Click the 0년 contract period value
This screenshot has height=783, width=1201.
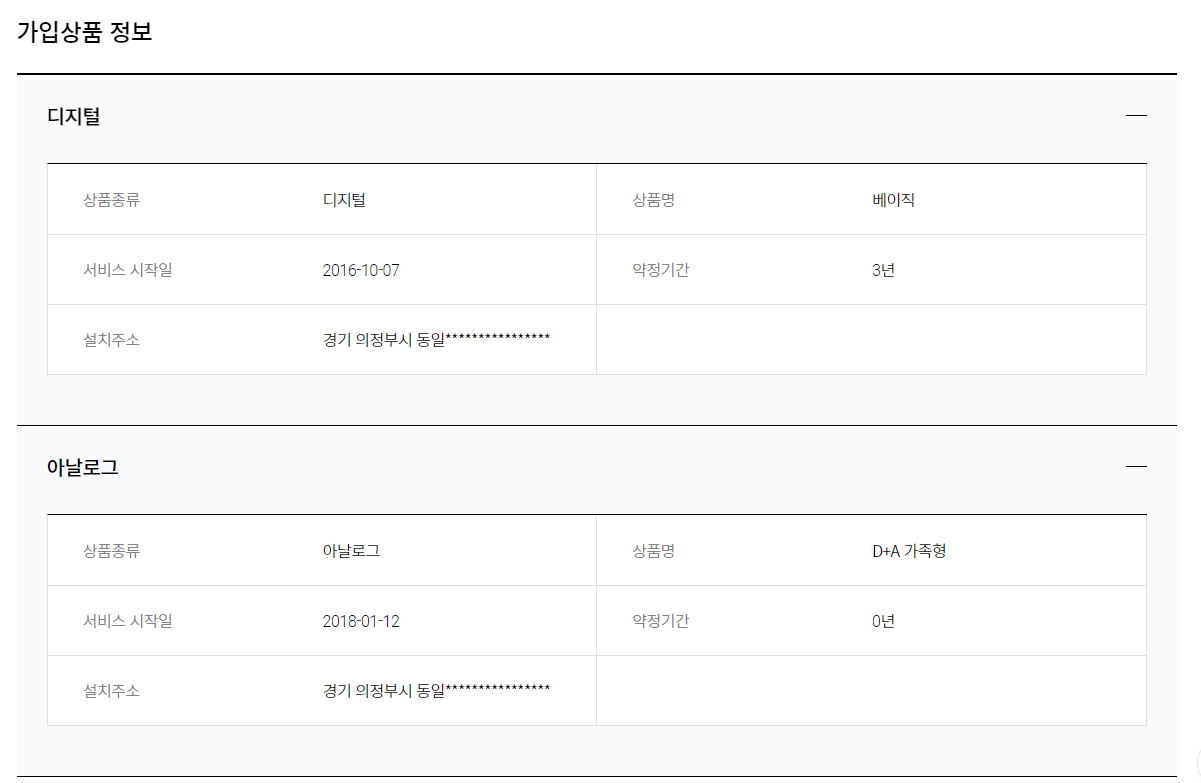tap(883, 621)
